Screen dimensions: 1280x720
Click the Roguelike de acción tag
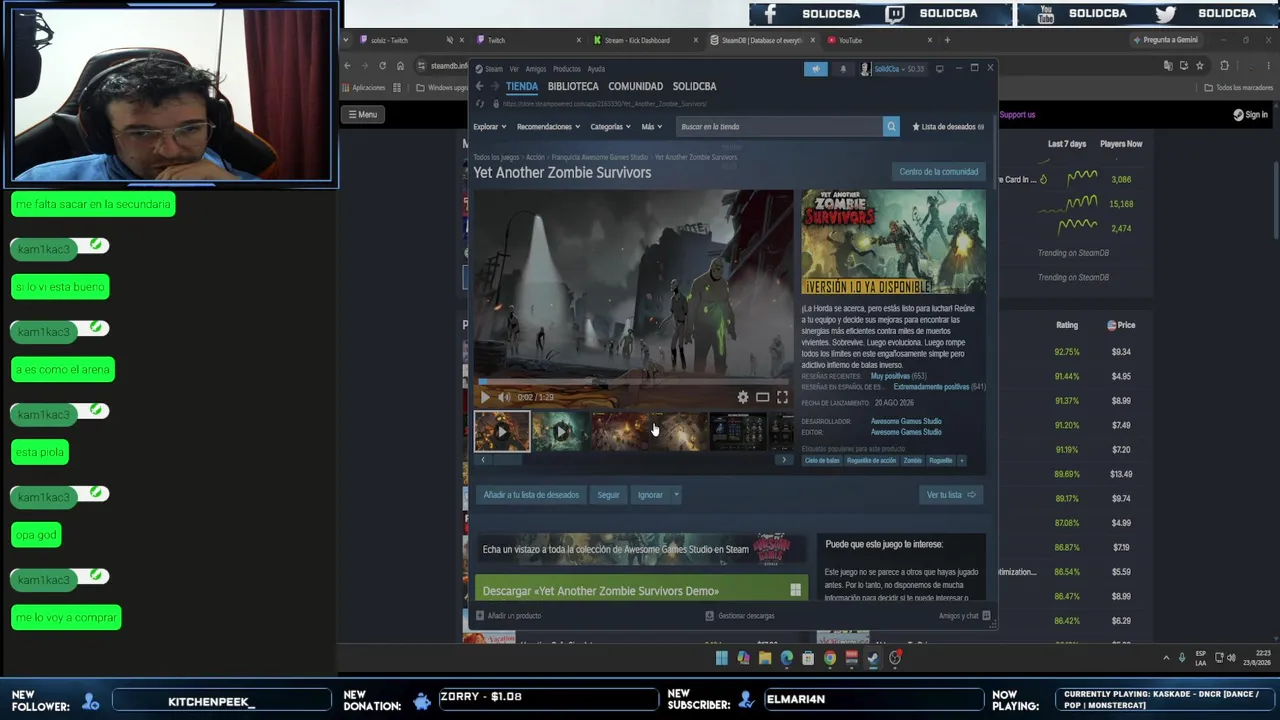(x=871, y=460)
